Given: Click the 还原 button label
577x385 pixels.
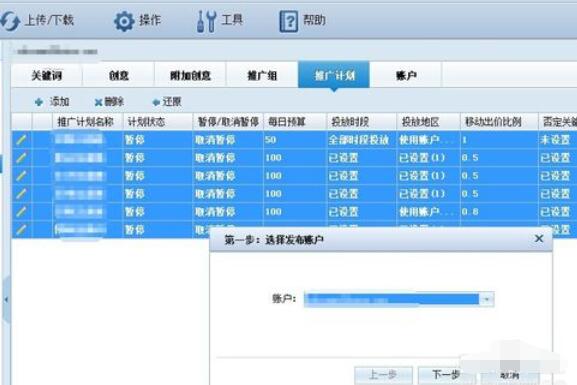Looking at the screenshot, I should click(172, 102).
